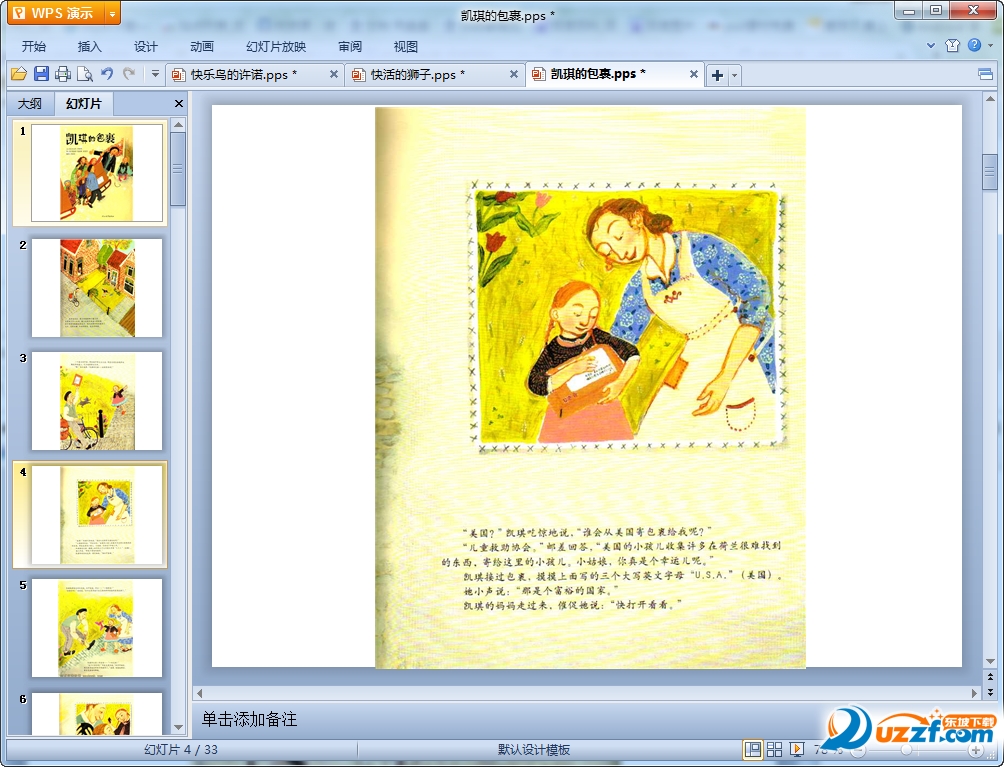This screenshot has width=1004, height=767.
Task: Select slide 1 thumbnail with book cover
Action: pyautogui.click(x=97, y=173)
